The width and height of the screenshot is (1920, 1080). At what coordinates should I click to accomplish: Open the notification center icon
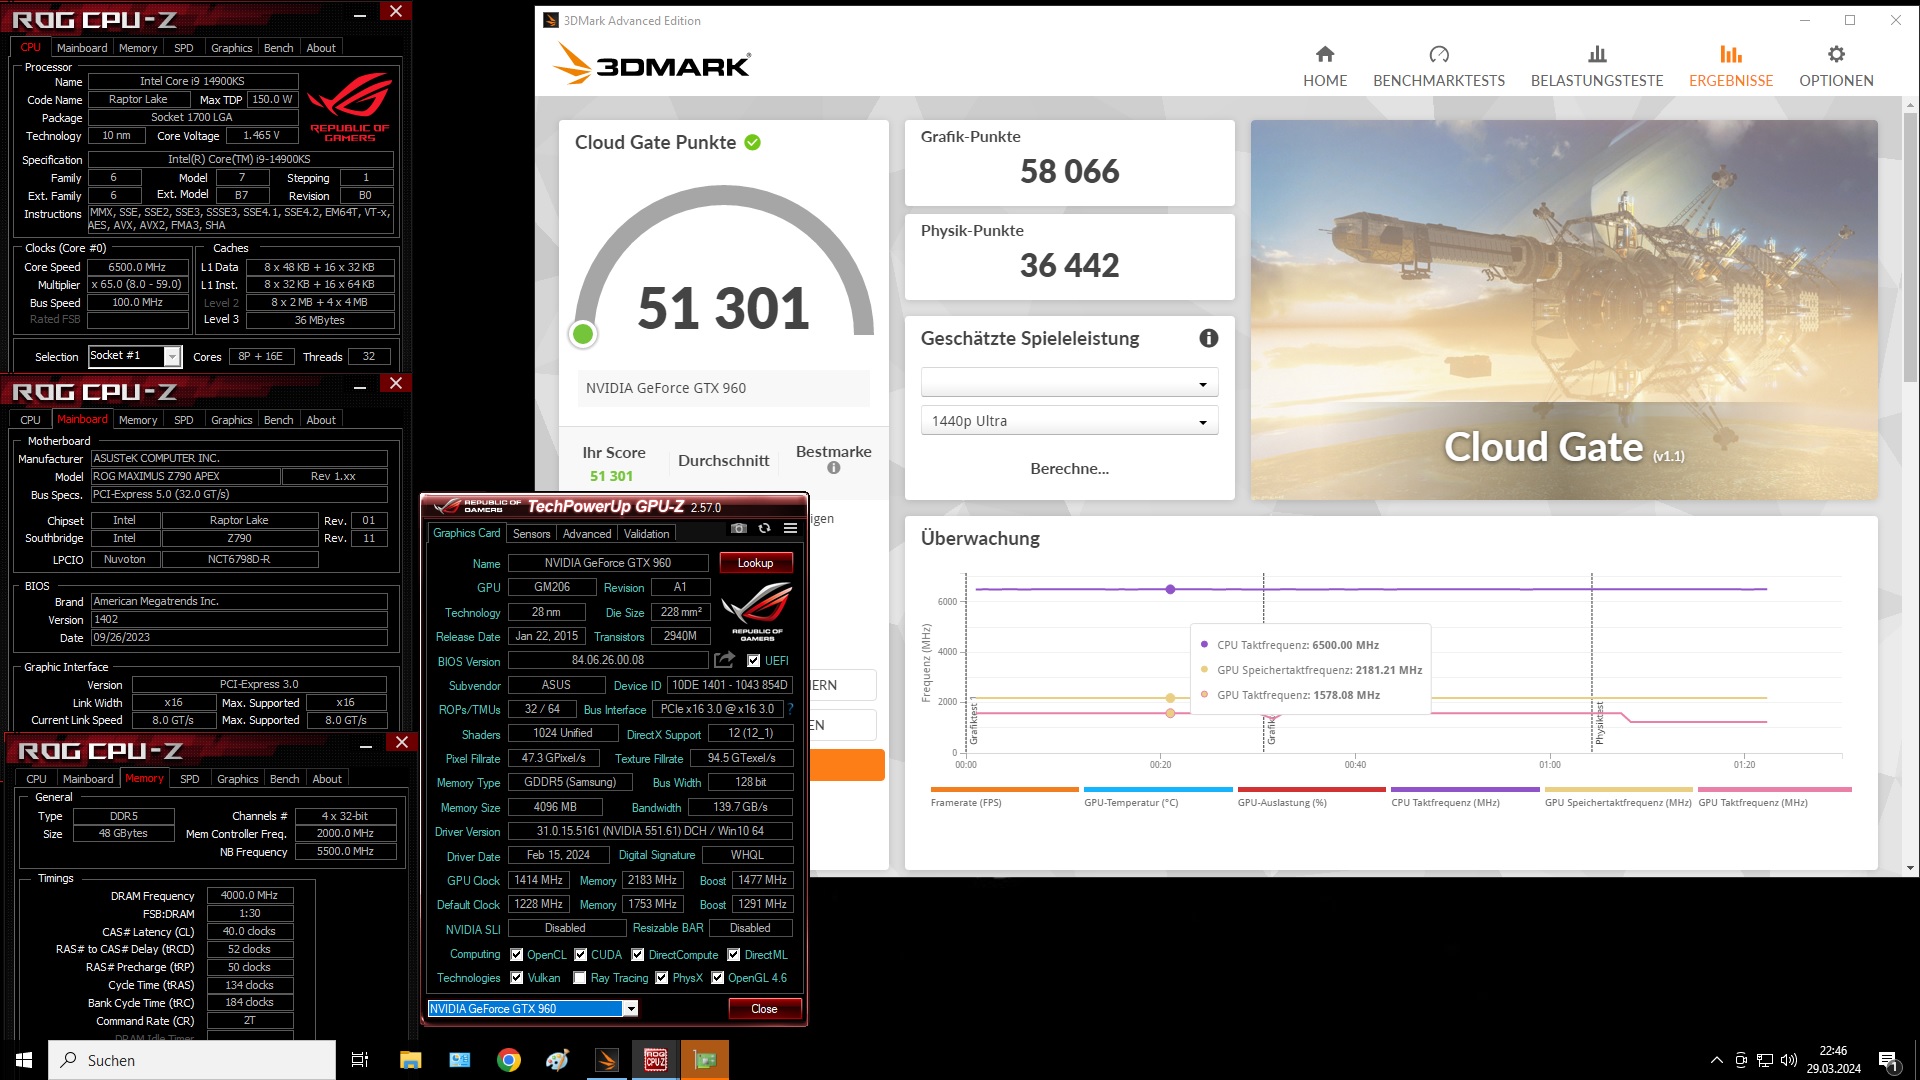[1888, 1060]
